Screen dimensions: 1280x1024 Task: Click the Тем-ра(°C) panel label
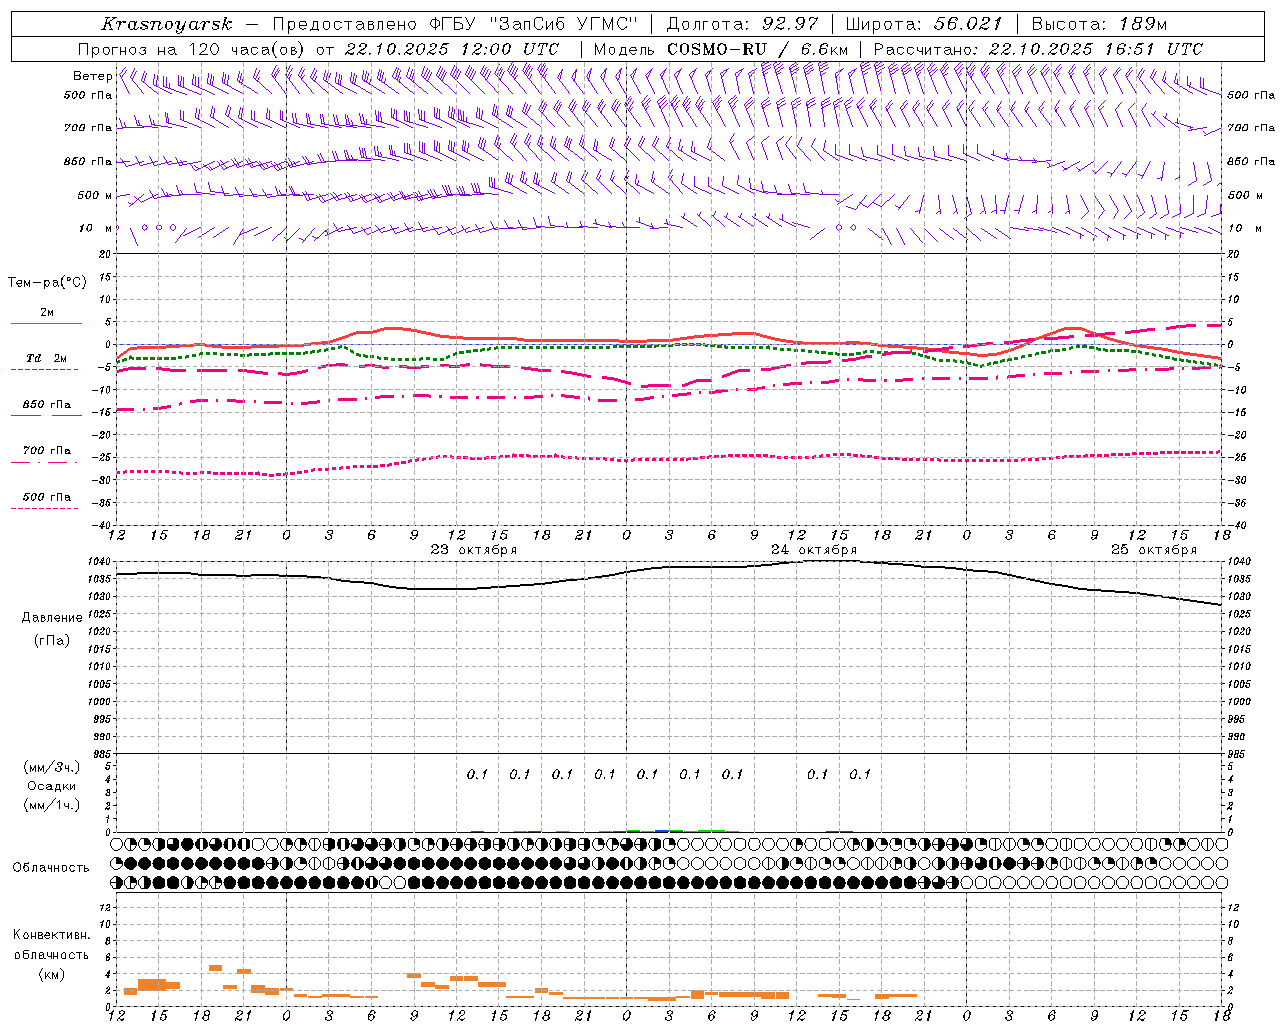47,283
